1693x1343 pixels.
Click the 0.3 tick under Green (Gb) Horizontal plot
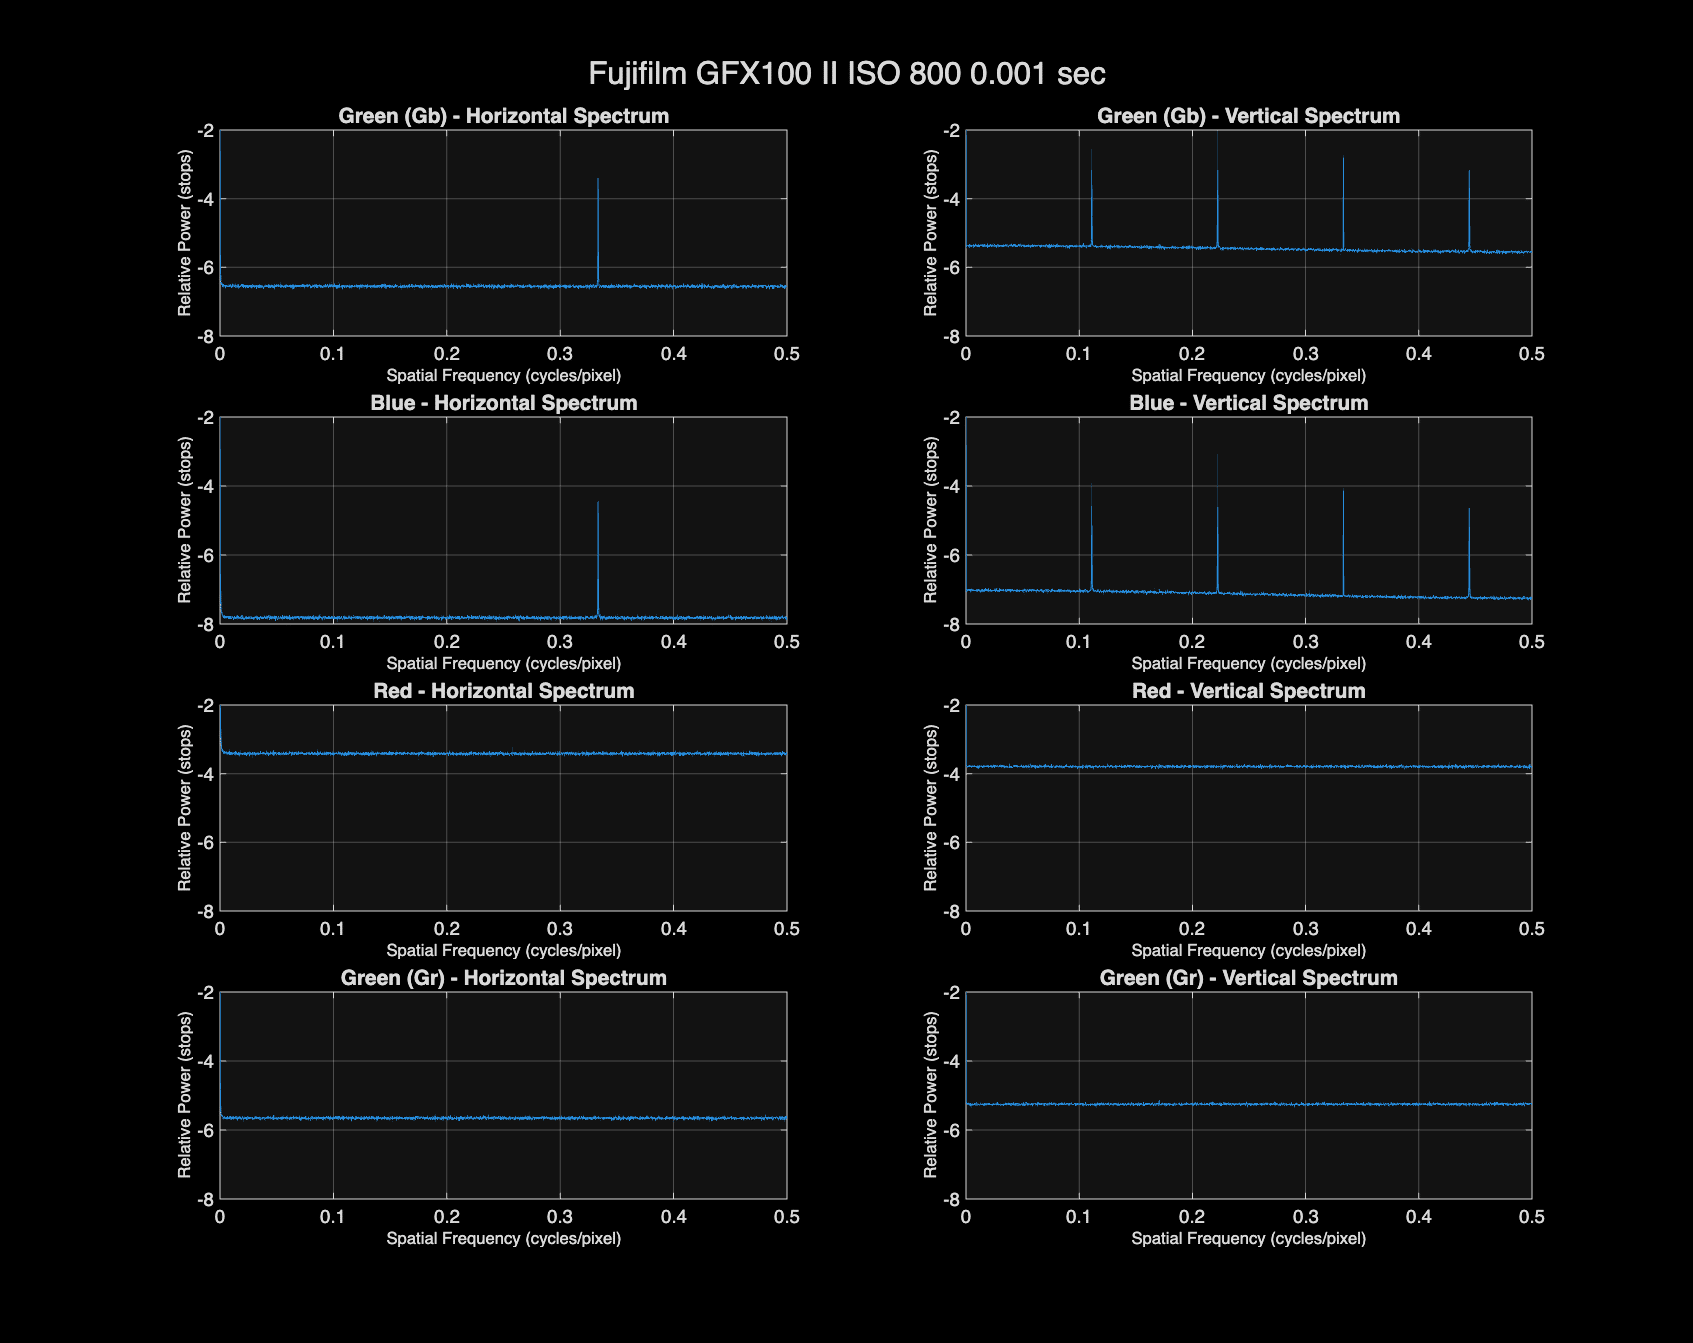click(560, 354)
